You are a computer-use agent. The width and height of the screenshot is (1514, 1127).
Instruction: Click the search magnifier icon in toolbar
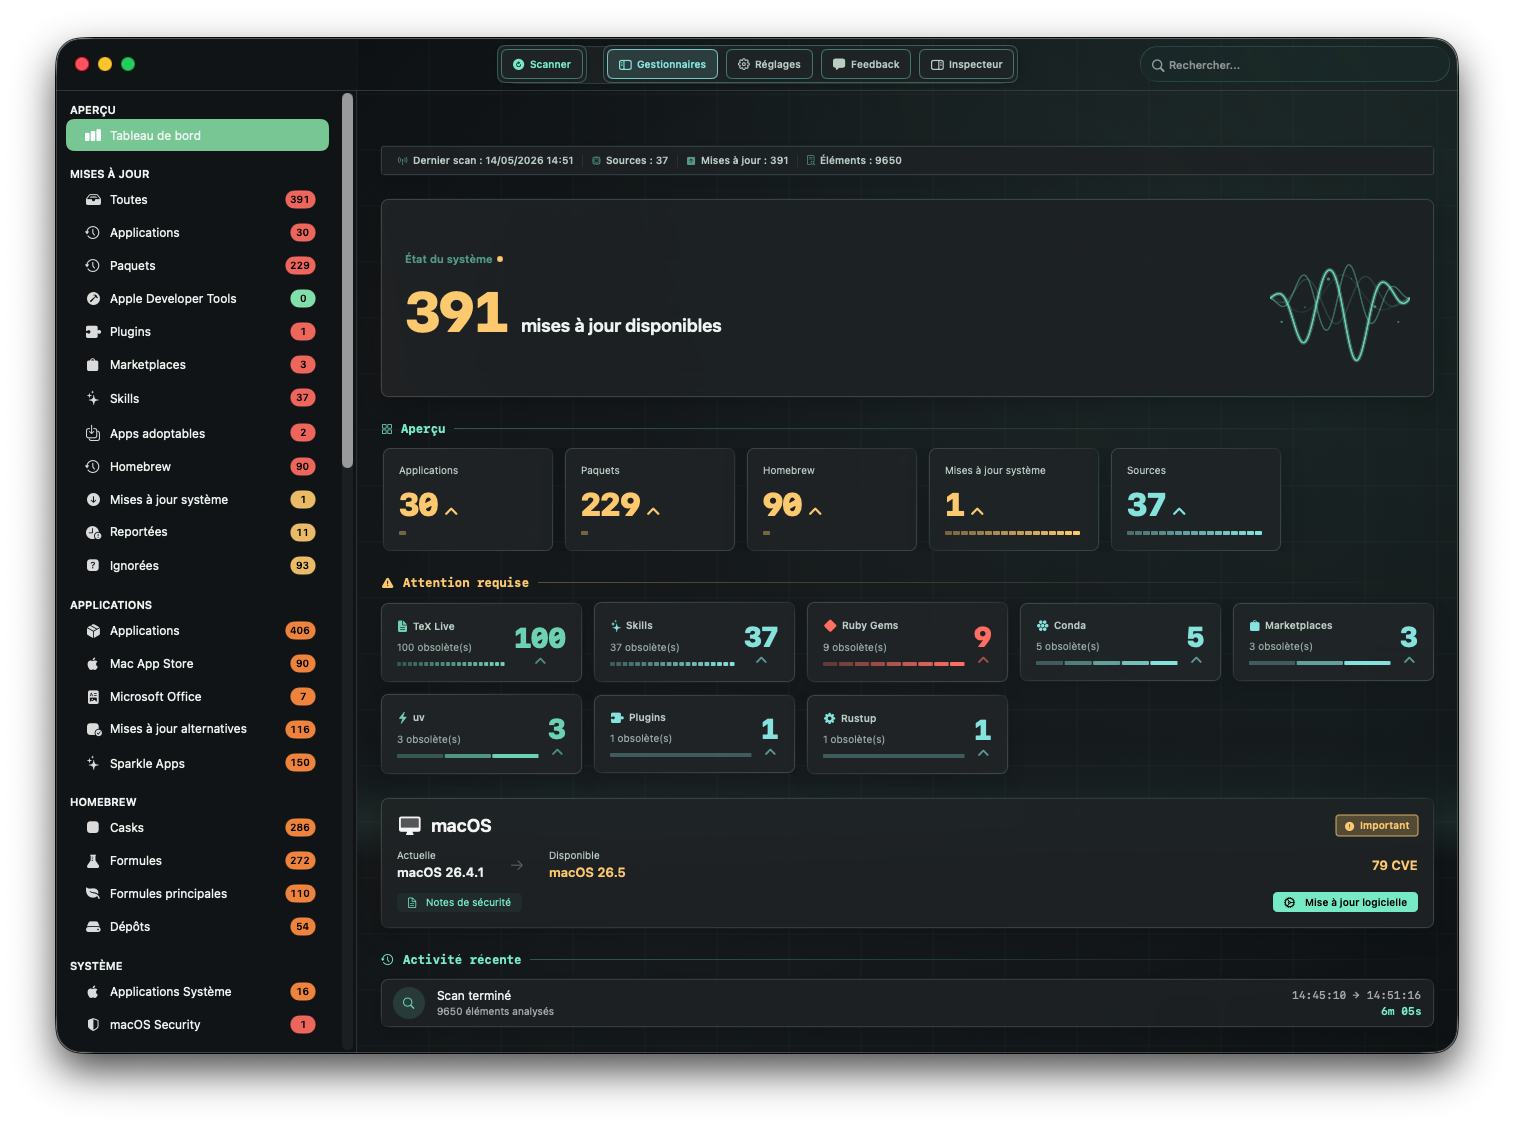(x=1158, y=65)
